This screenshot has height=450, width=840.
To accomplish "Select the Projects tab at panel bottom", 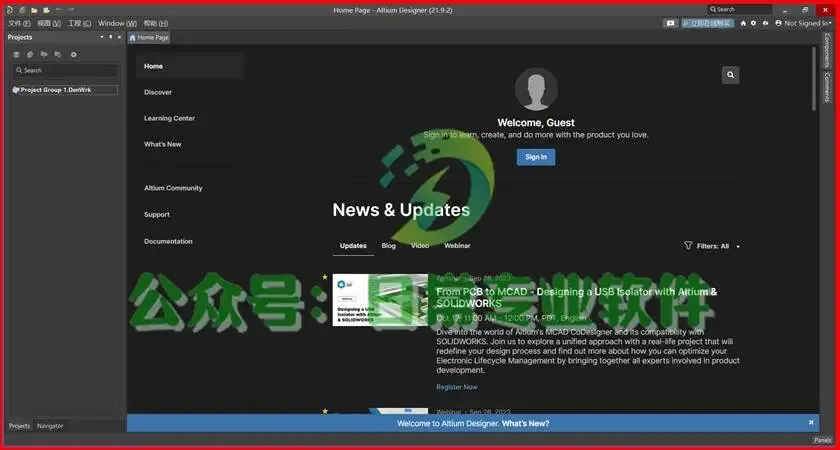I will pyautogui.click(x=19, y=426).
